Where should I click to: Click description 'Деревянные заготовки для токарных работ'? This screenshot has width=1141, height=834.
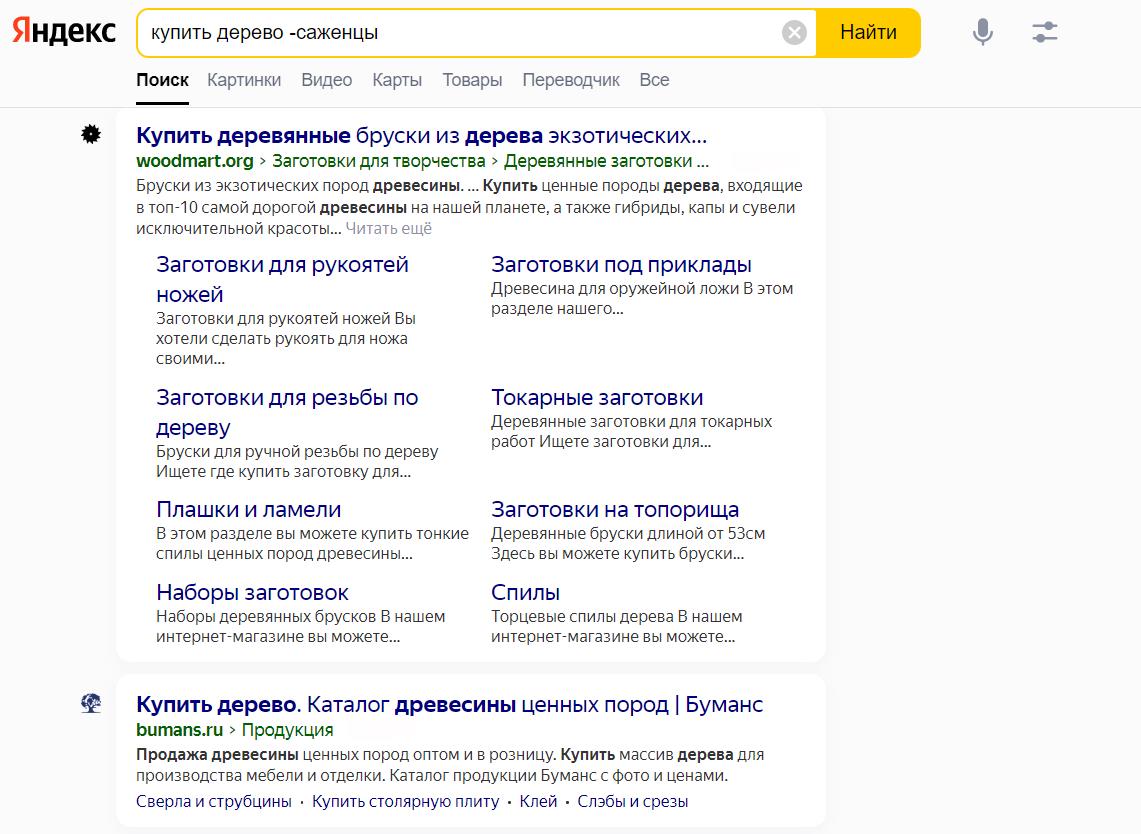tap(632, 432)
